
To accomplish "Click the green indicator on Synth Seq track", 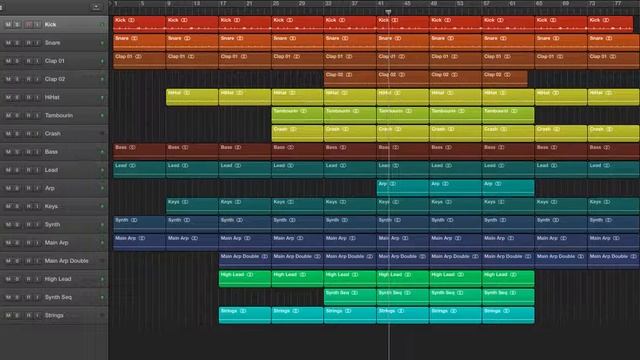I will coord(102,297).
